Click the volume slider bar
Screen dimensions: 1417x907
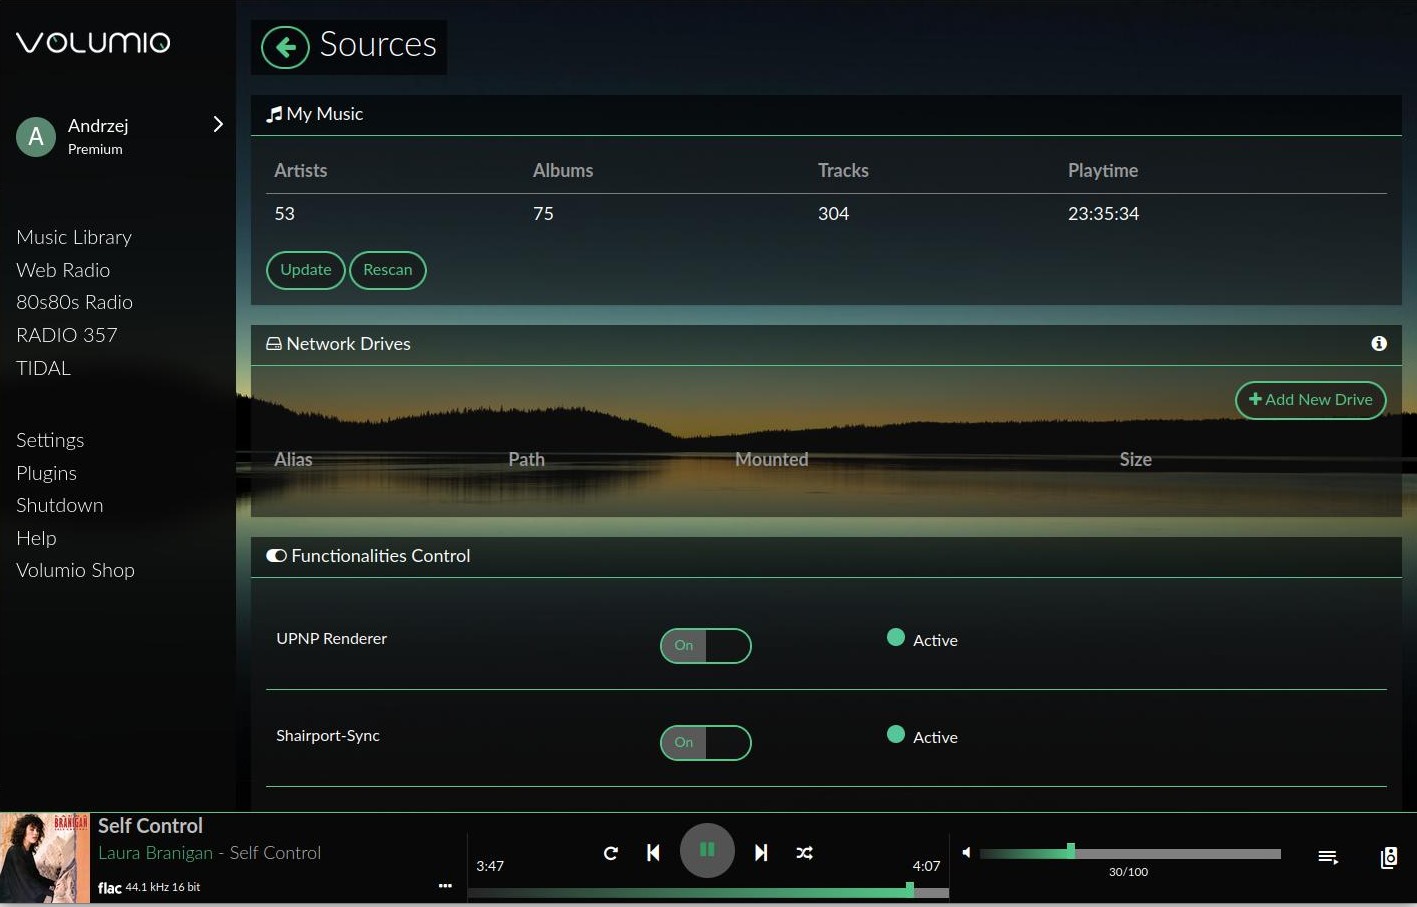point(1130,853)
